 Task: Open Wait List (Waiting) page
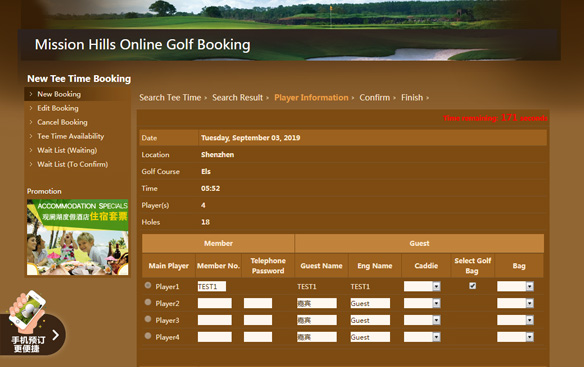coord(67,151)
